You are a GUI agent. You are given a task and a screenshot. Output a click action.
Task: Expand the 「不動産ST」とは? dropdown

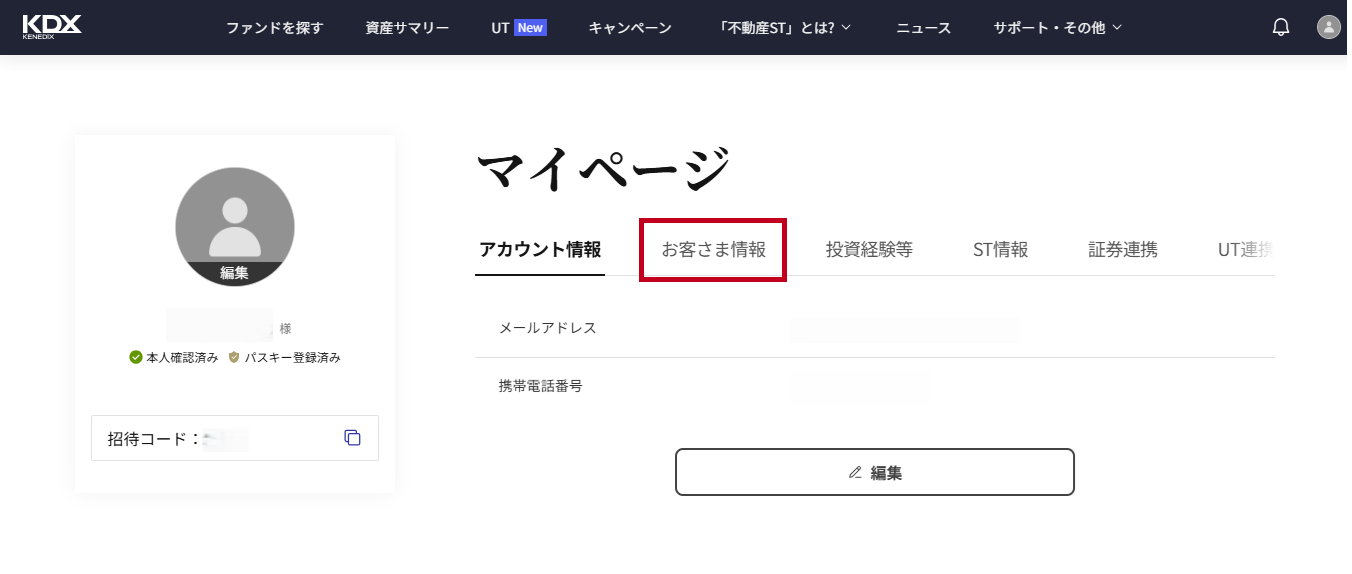pyautogui.click(x=785, y=28)
